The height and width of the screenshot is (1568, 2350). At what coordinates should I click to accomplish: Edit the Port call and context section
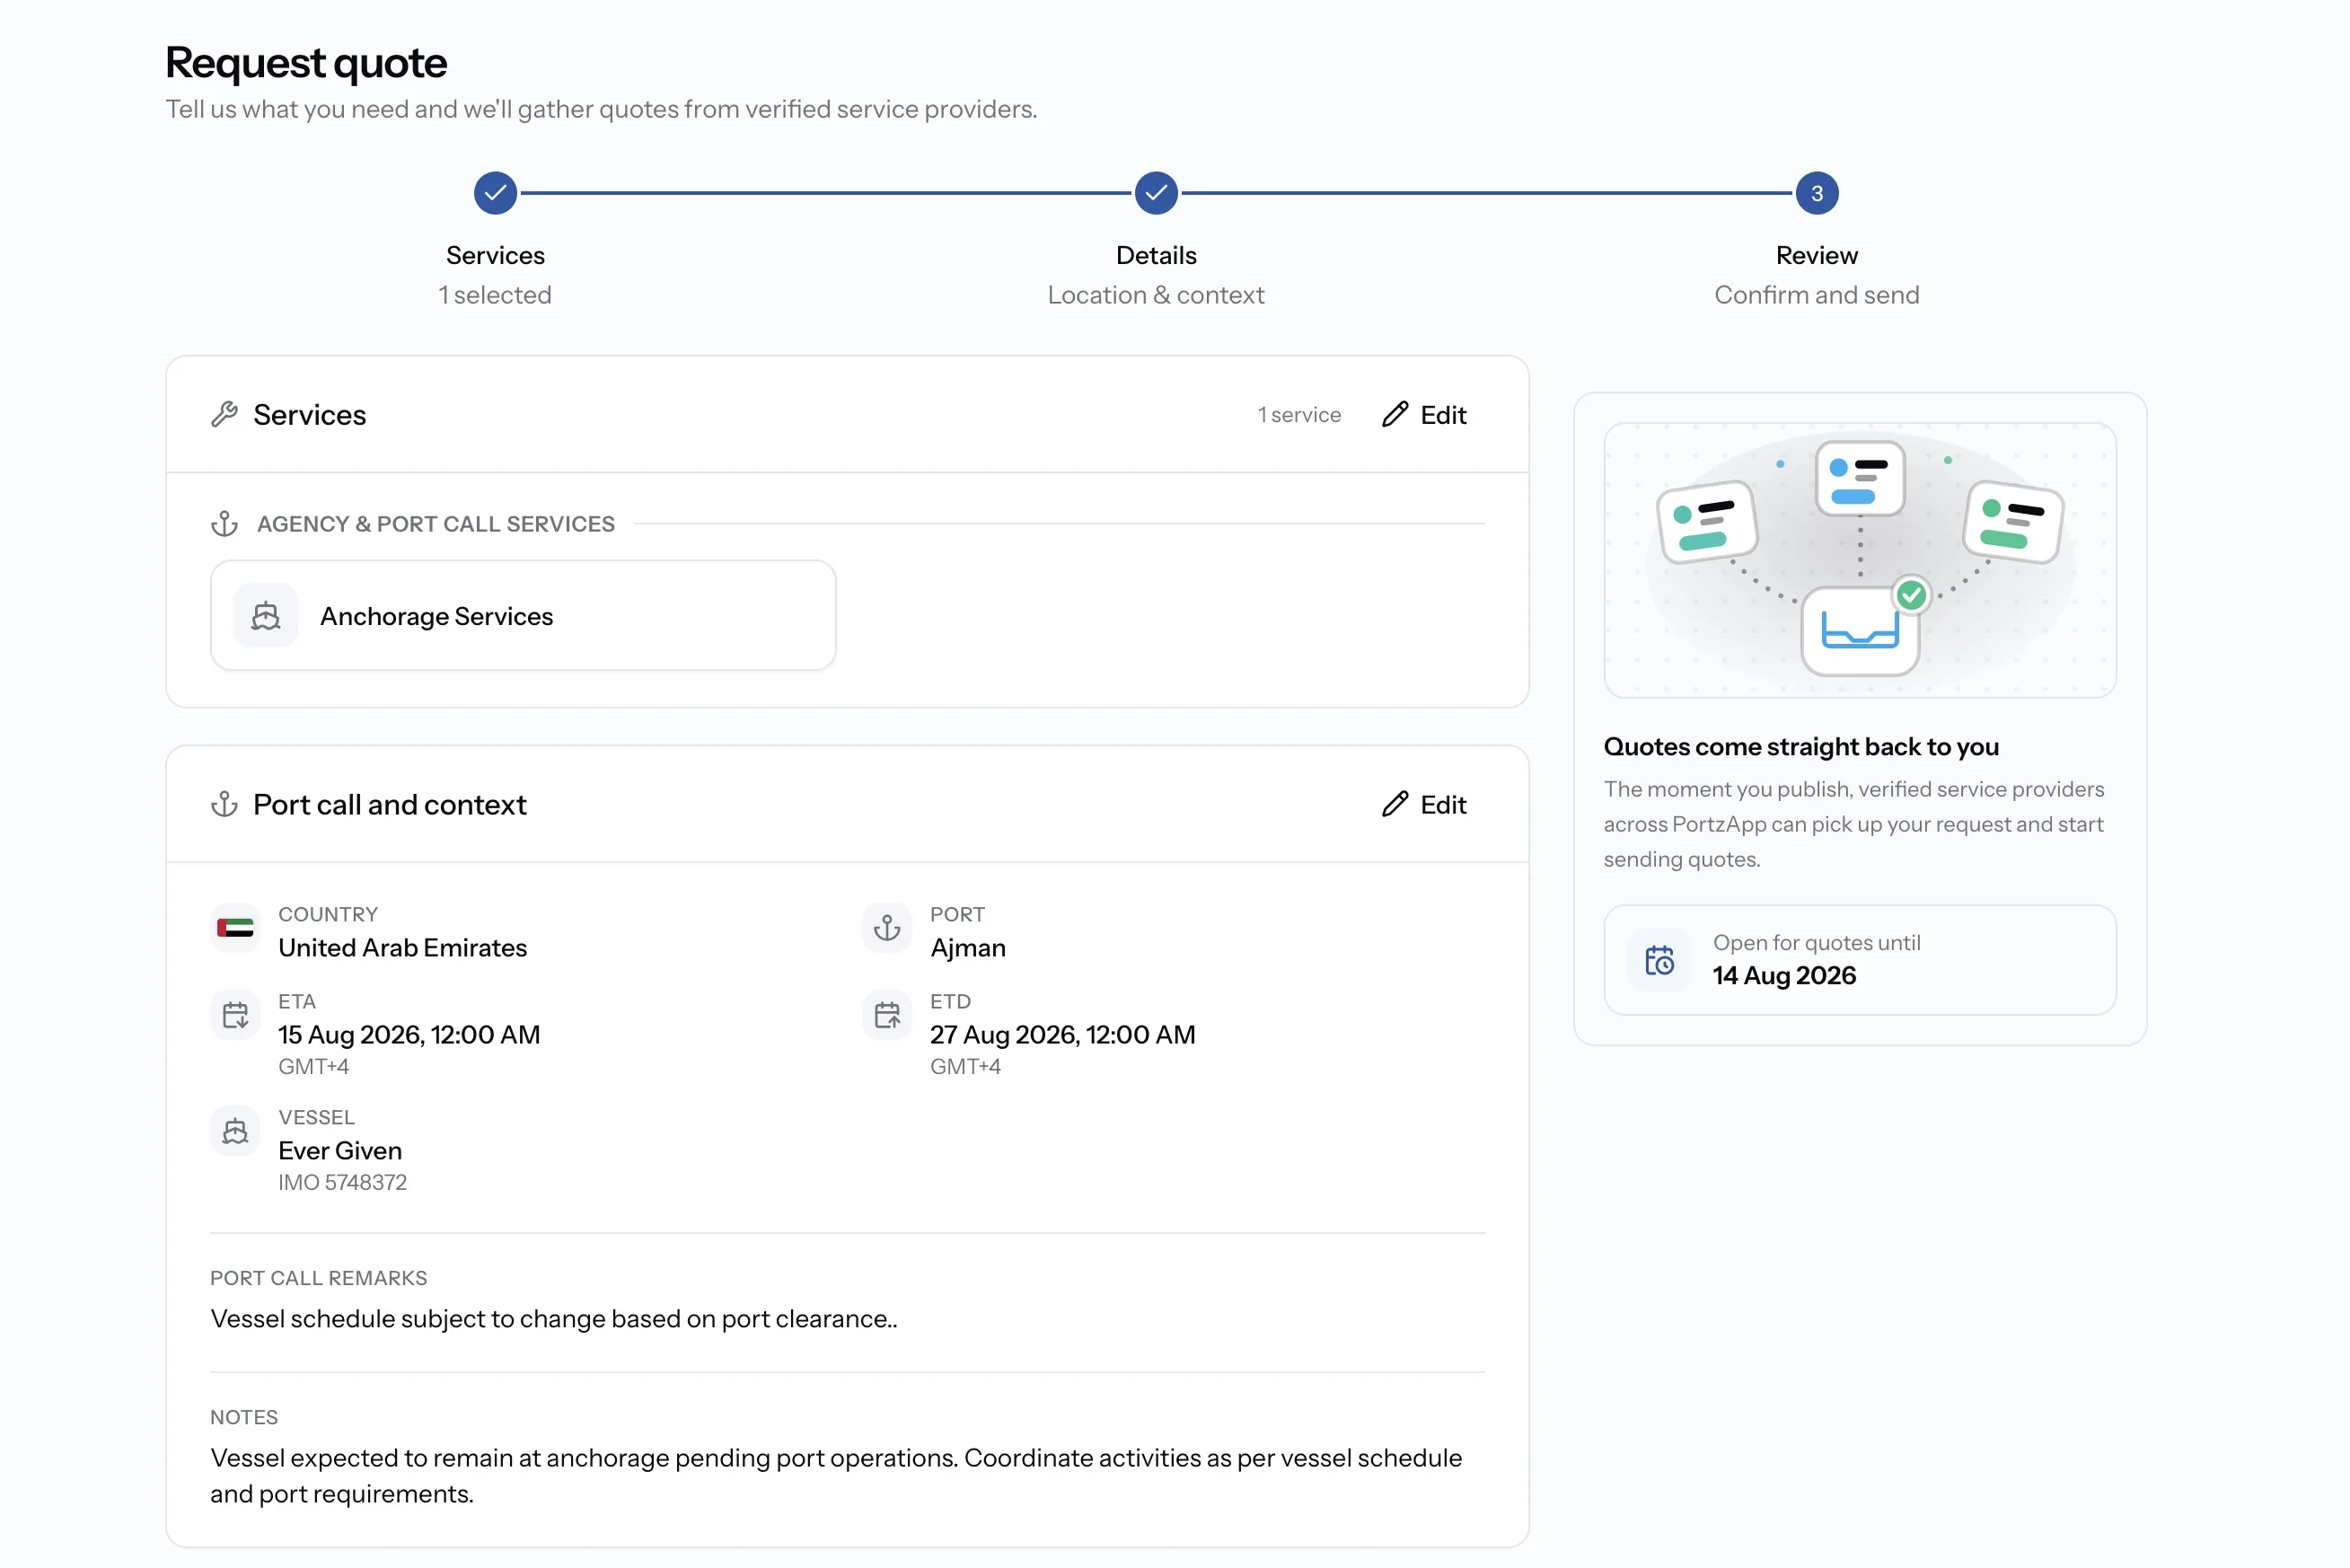(1424, 804)
